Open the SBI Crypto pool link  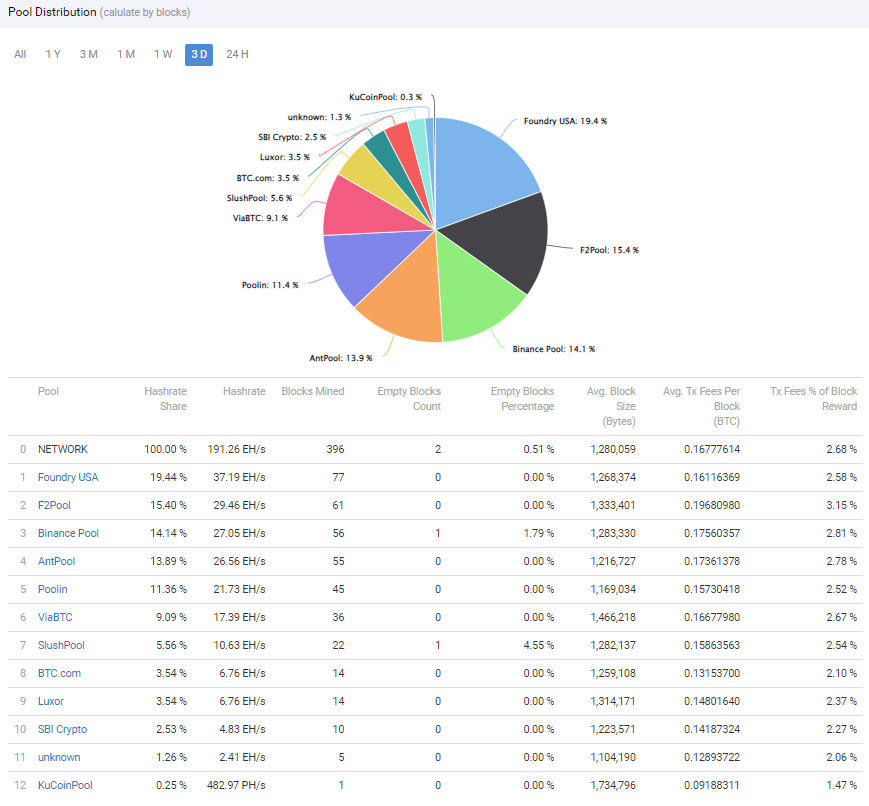63,730
